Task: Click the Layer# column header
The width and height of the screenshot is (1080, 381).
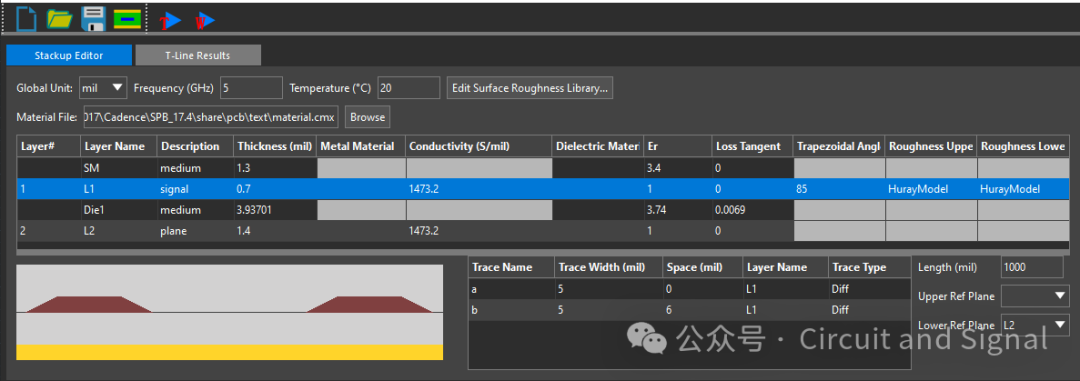Action: point(48,146)
